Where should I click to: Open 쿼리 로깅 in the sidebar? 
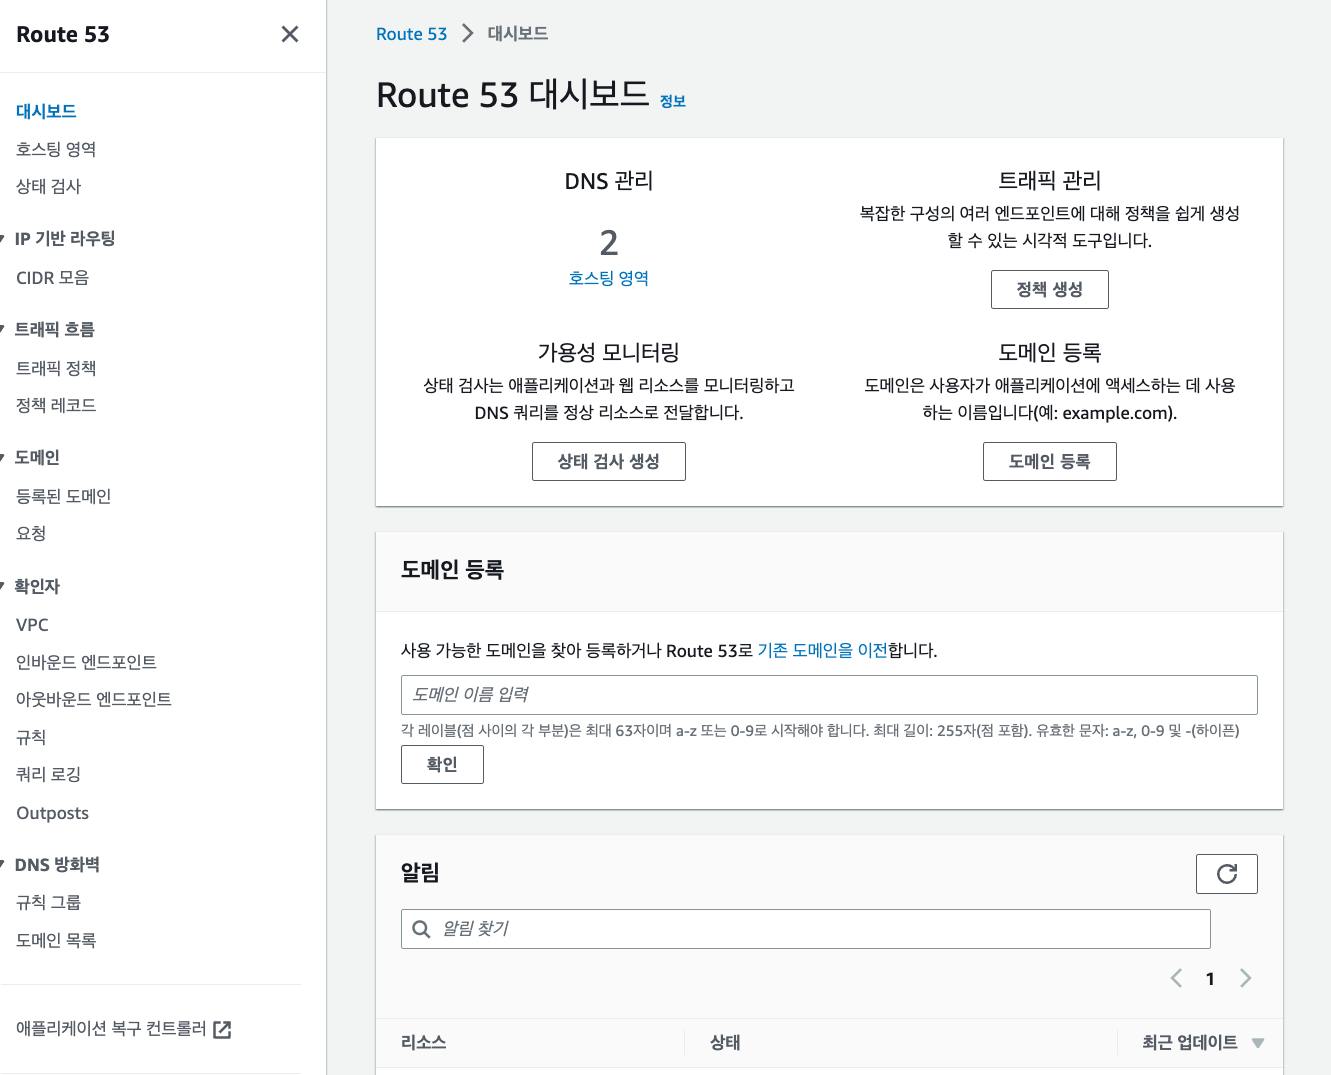(48, 774)
